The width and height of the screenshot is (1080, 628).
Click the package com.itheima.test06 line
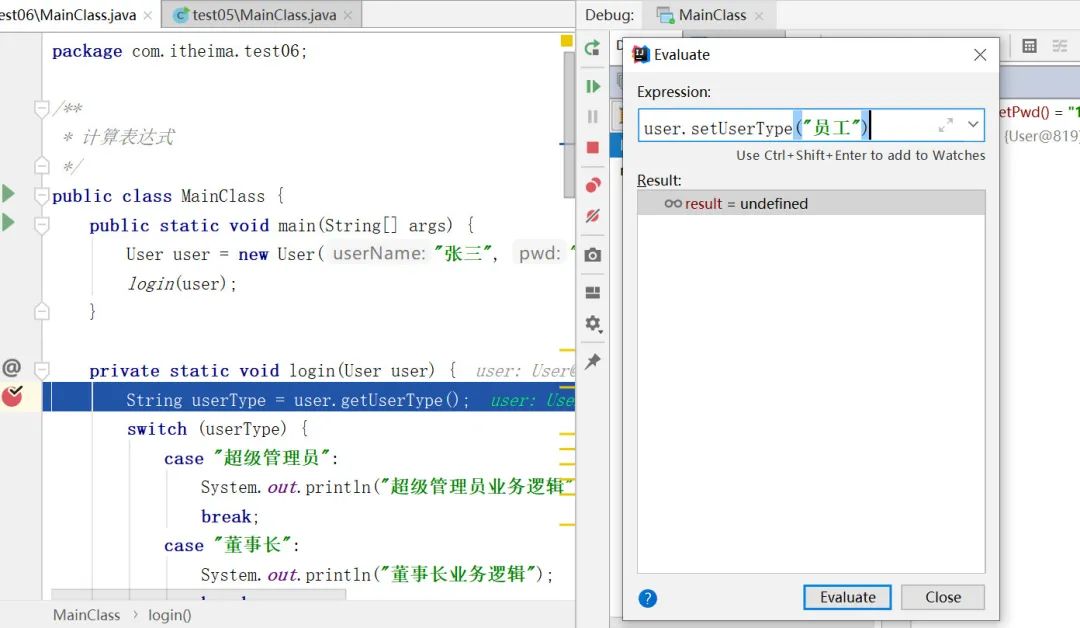click(x=179, y=51)
